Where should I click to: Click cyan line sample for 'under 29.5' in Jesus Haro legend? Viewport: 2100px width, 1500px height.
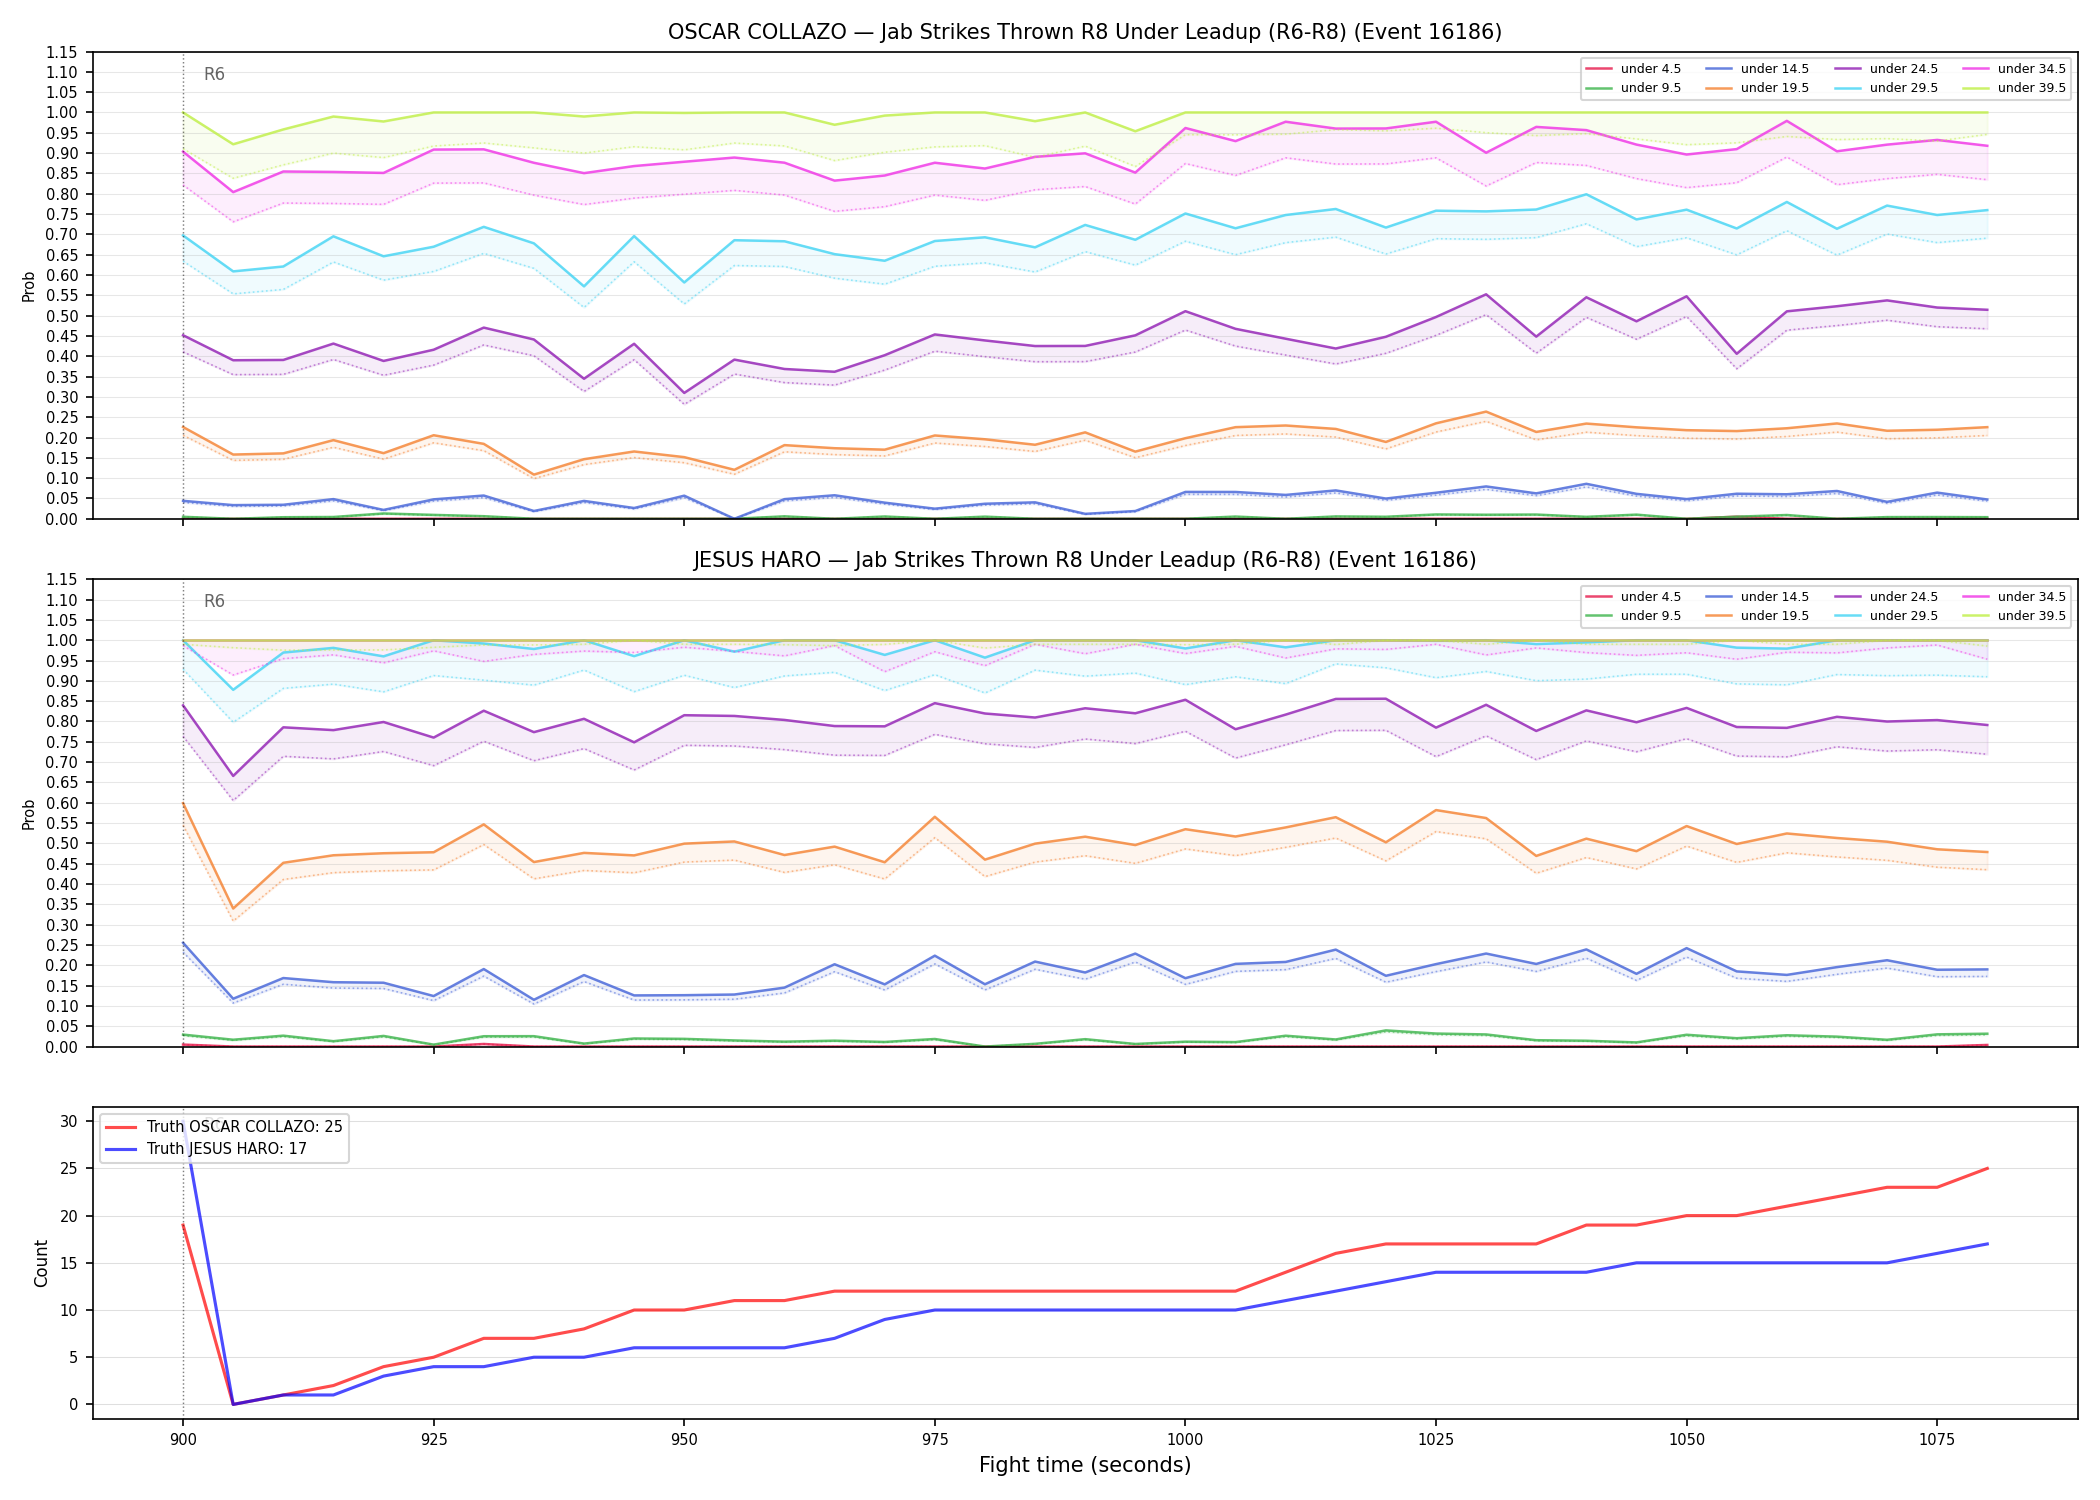coord(1849,616)
